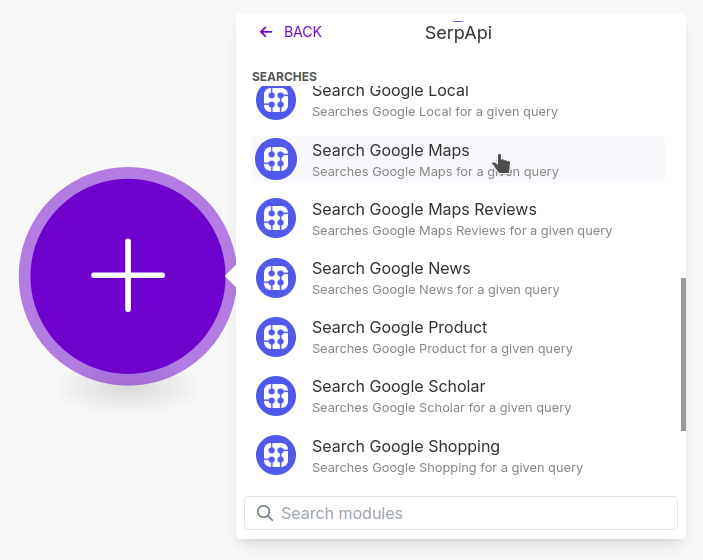Click 'Searches Google News for a given query'
Image resolution: width=703 pixels, height=560 pixels.
pos(435,290)
